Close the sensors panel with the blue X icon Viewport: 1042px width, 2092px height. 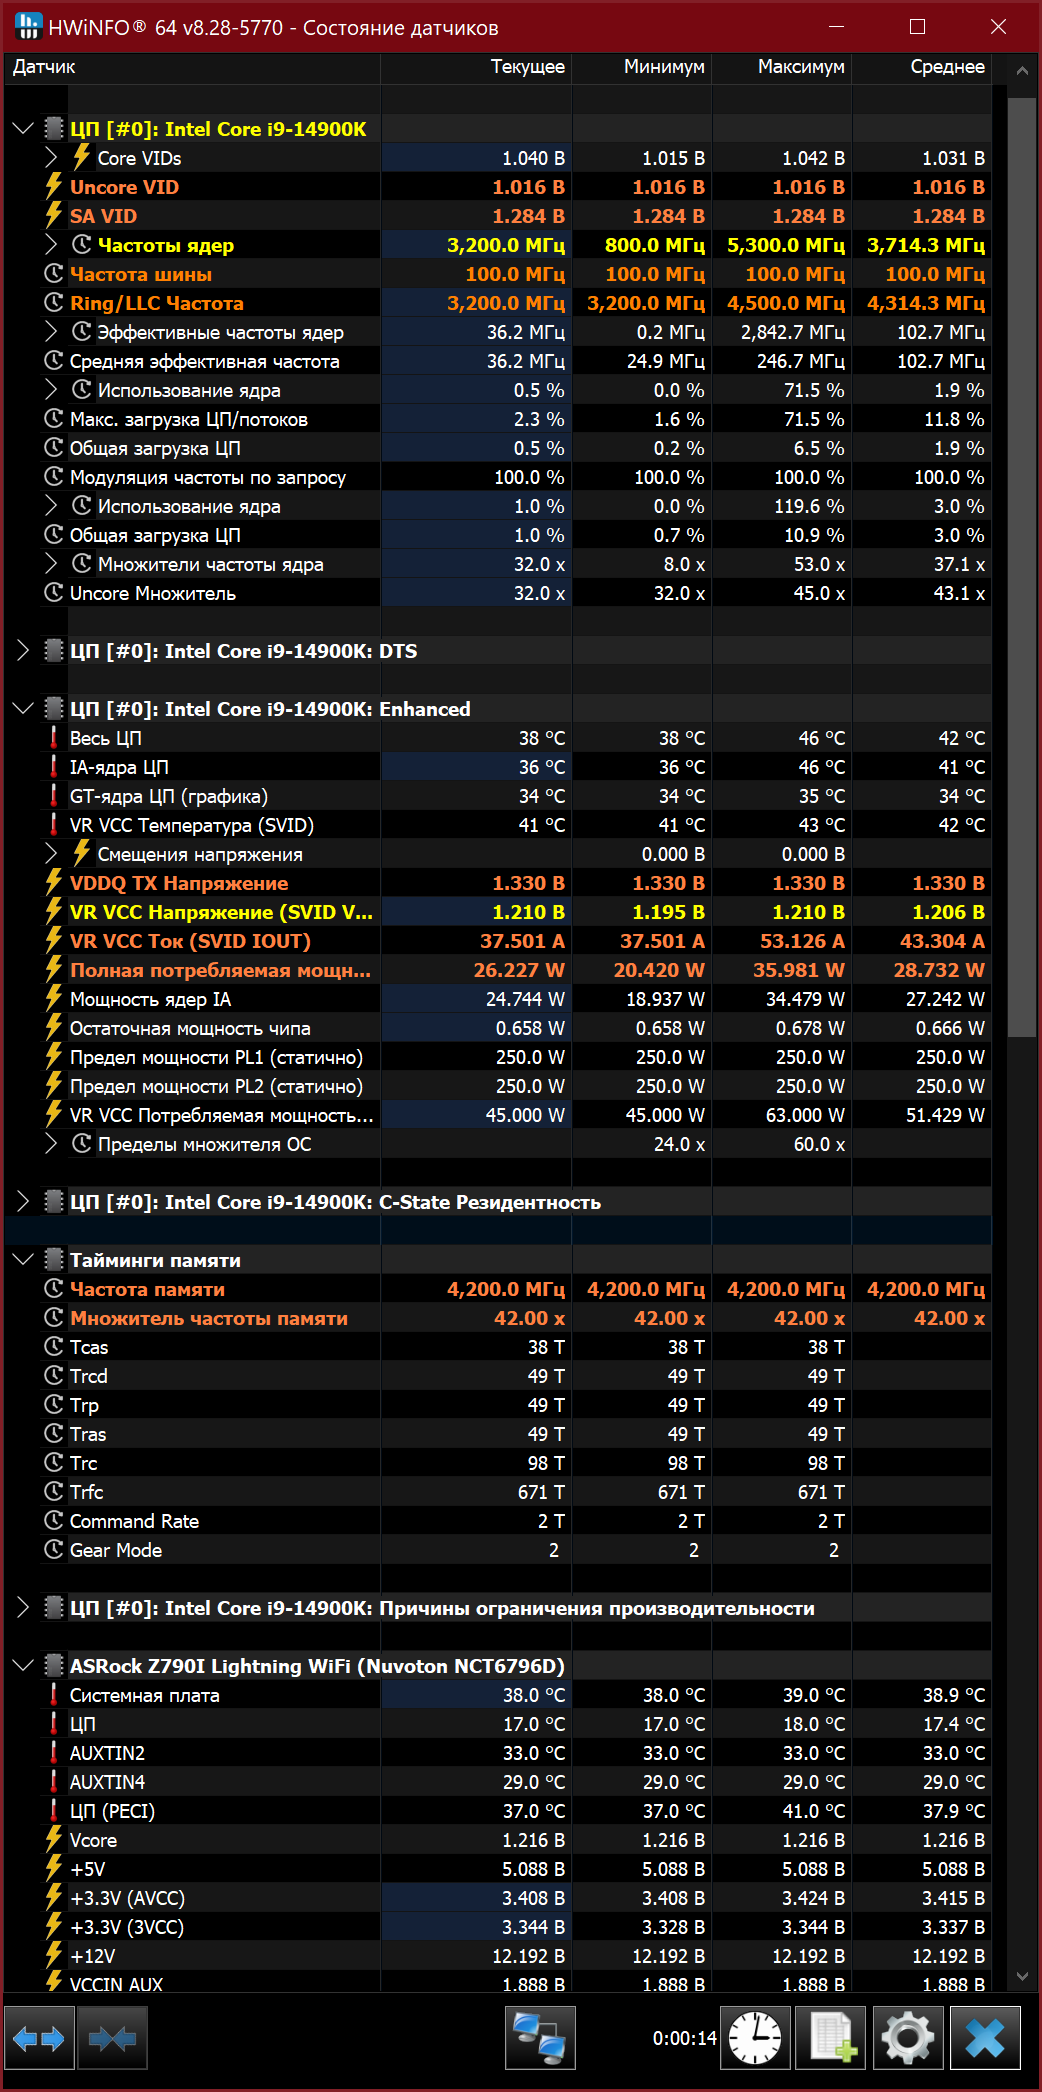pyautogui.click(x=985, y=2038)
